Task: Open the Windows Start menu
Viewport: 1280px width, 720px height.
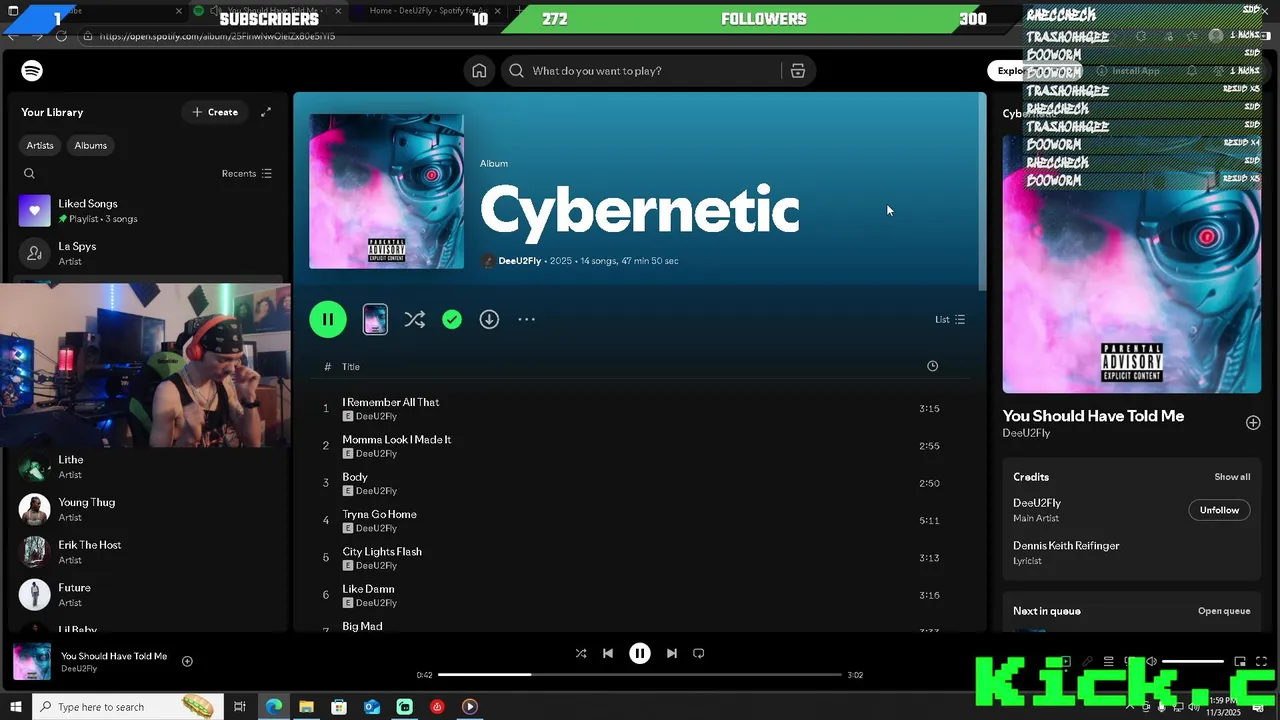Action: 15,707
